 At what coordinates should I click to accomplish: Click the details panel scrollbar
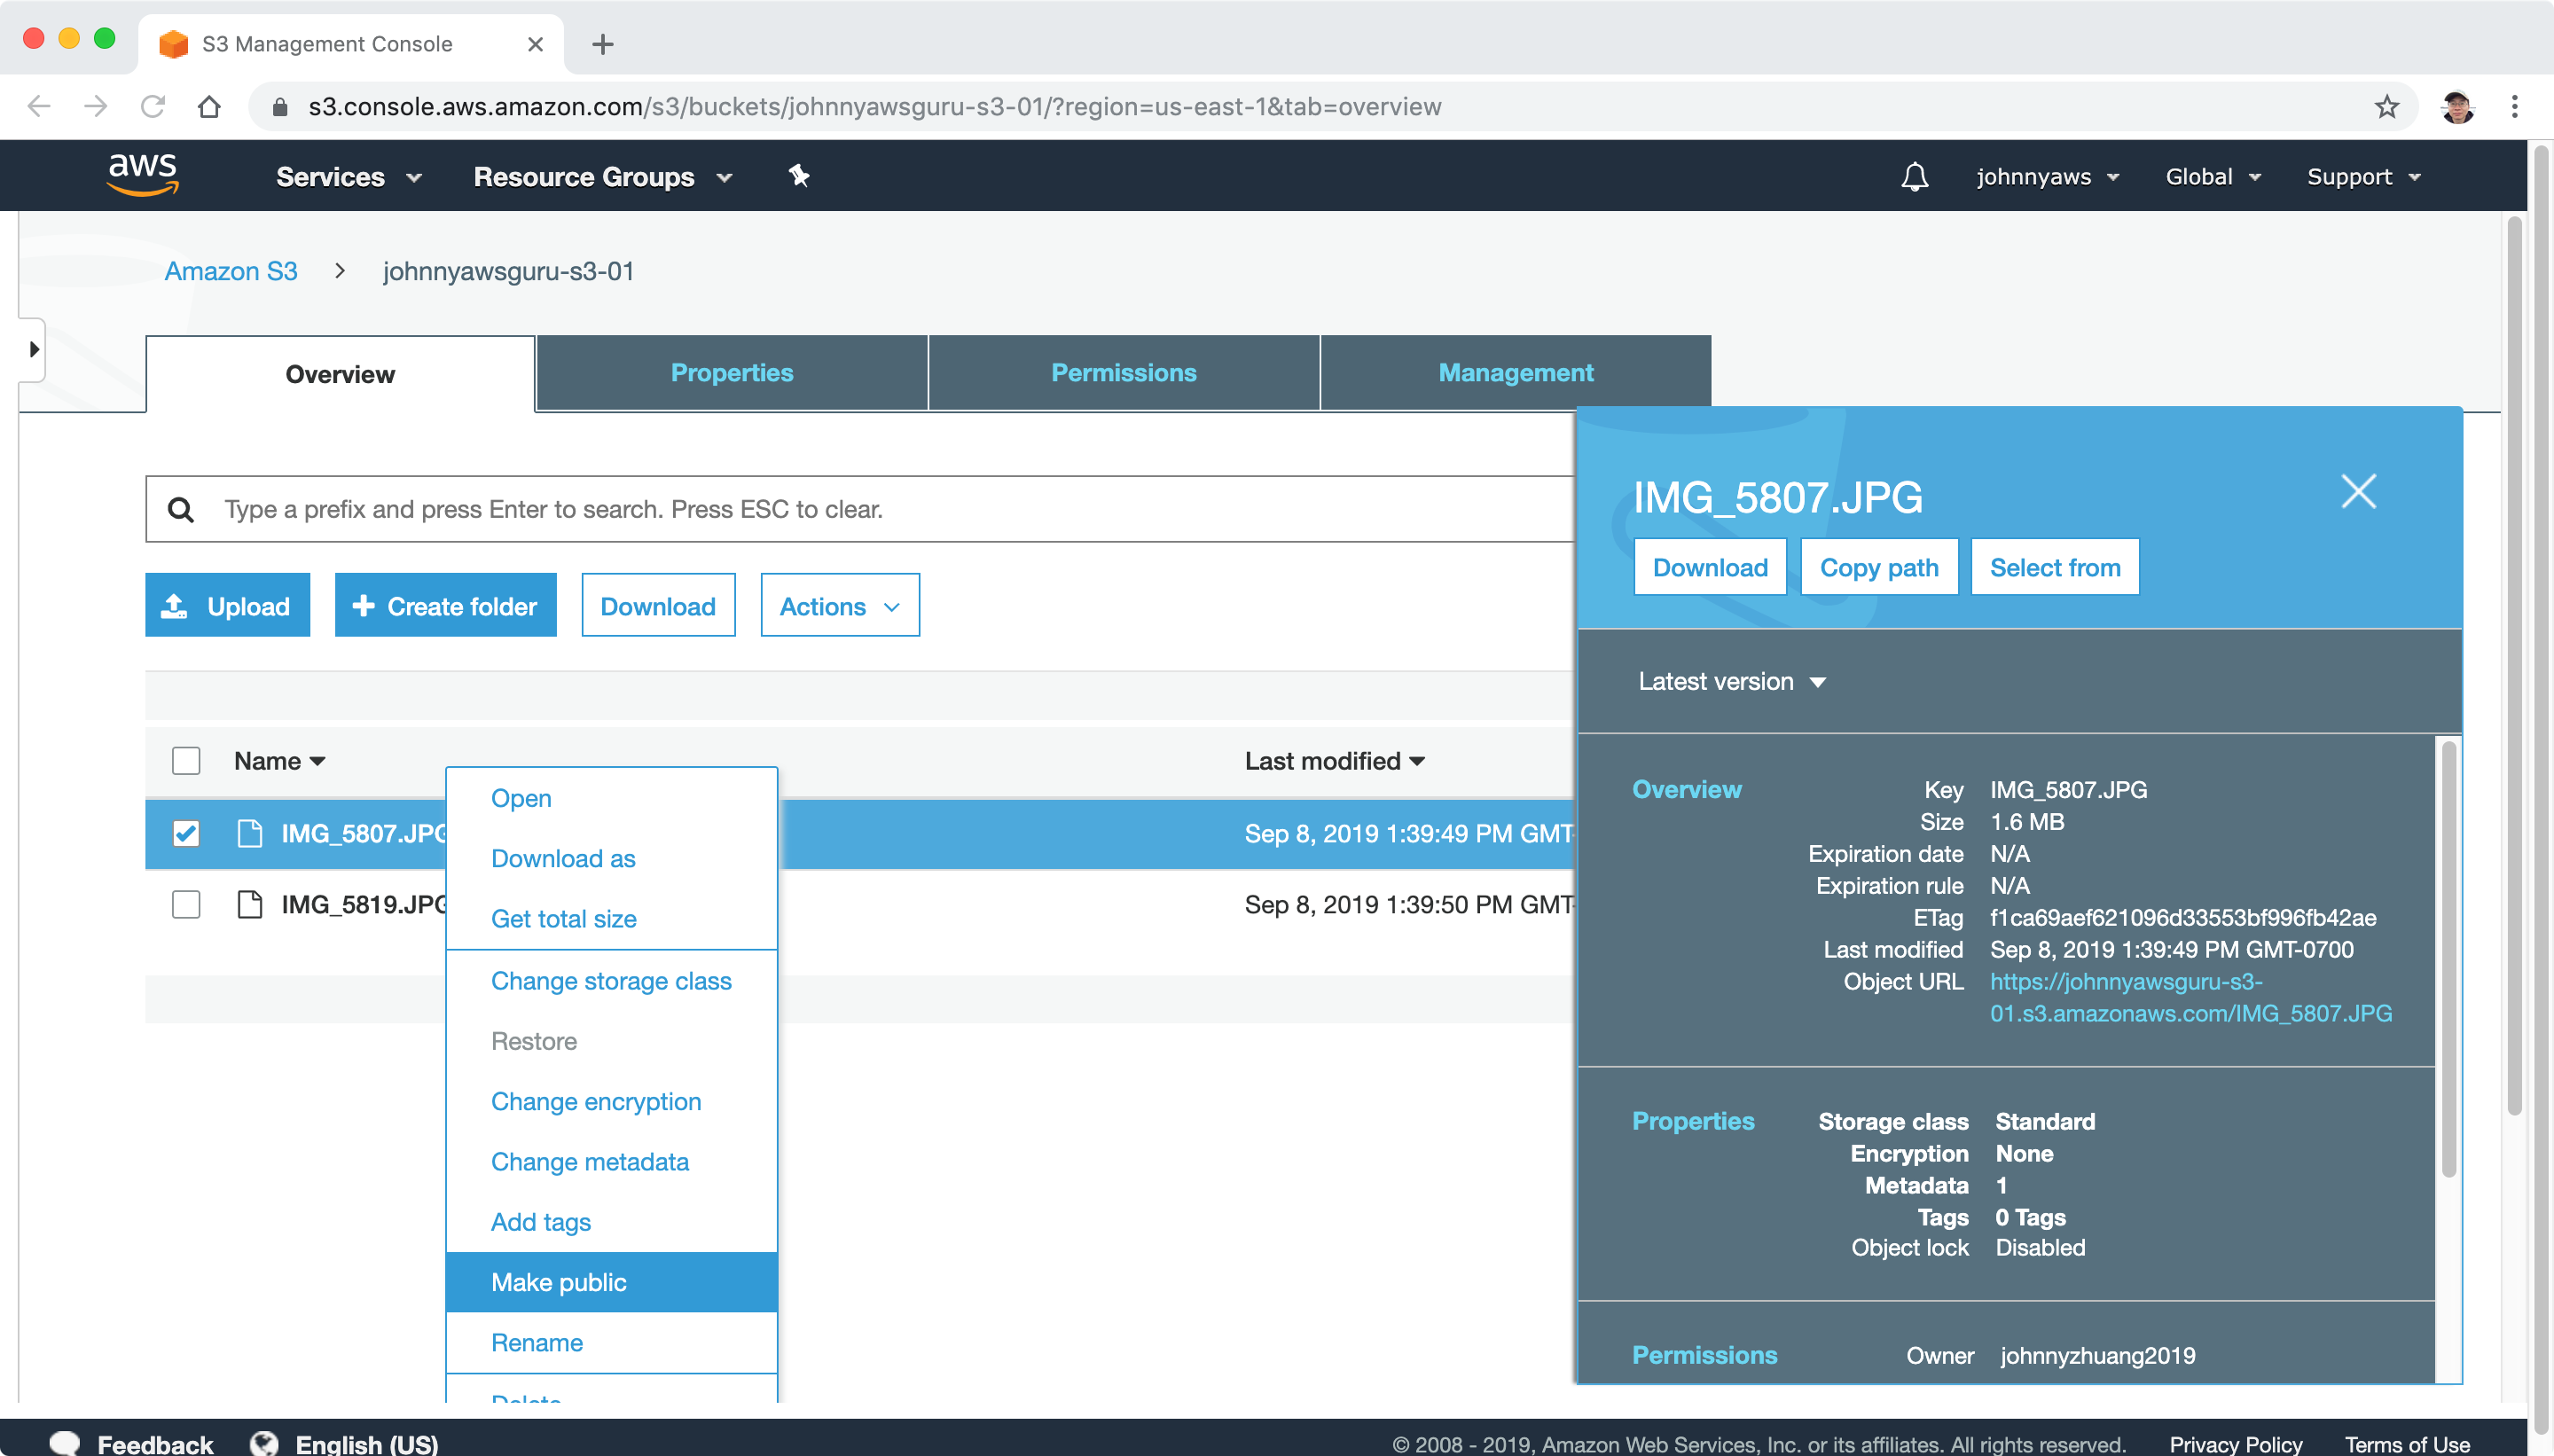[x=2448, y=958]
